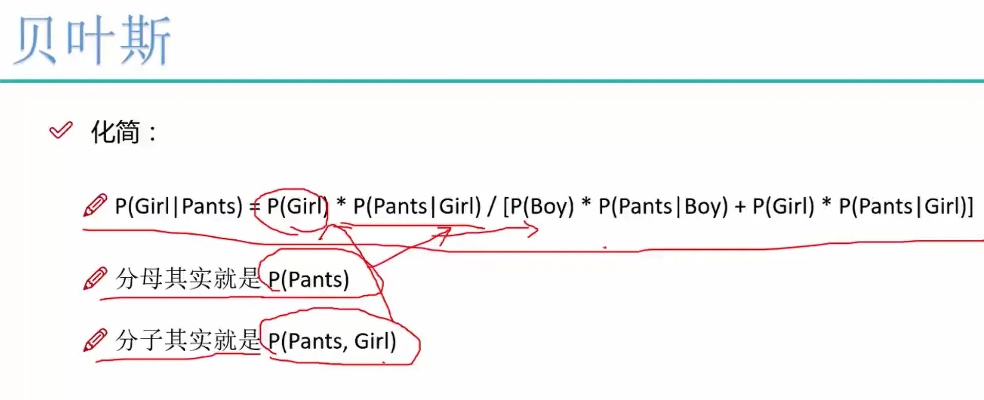This screenshot has width=984, height=400.
Task: Click the pencil icon before P(Girl|Pants)
Action: [96, 206]
